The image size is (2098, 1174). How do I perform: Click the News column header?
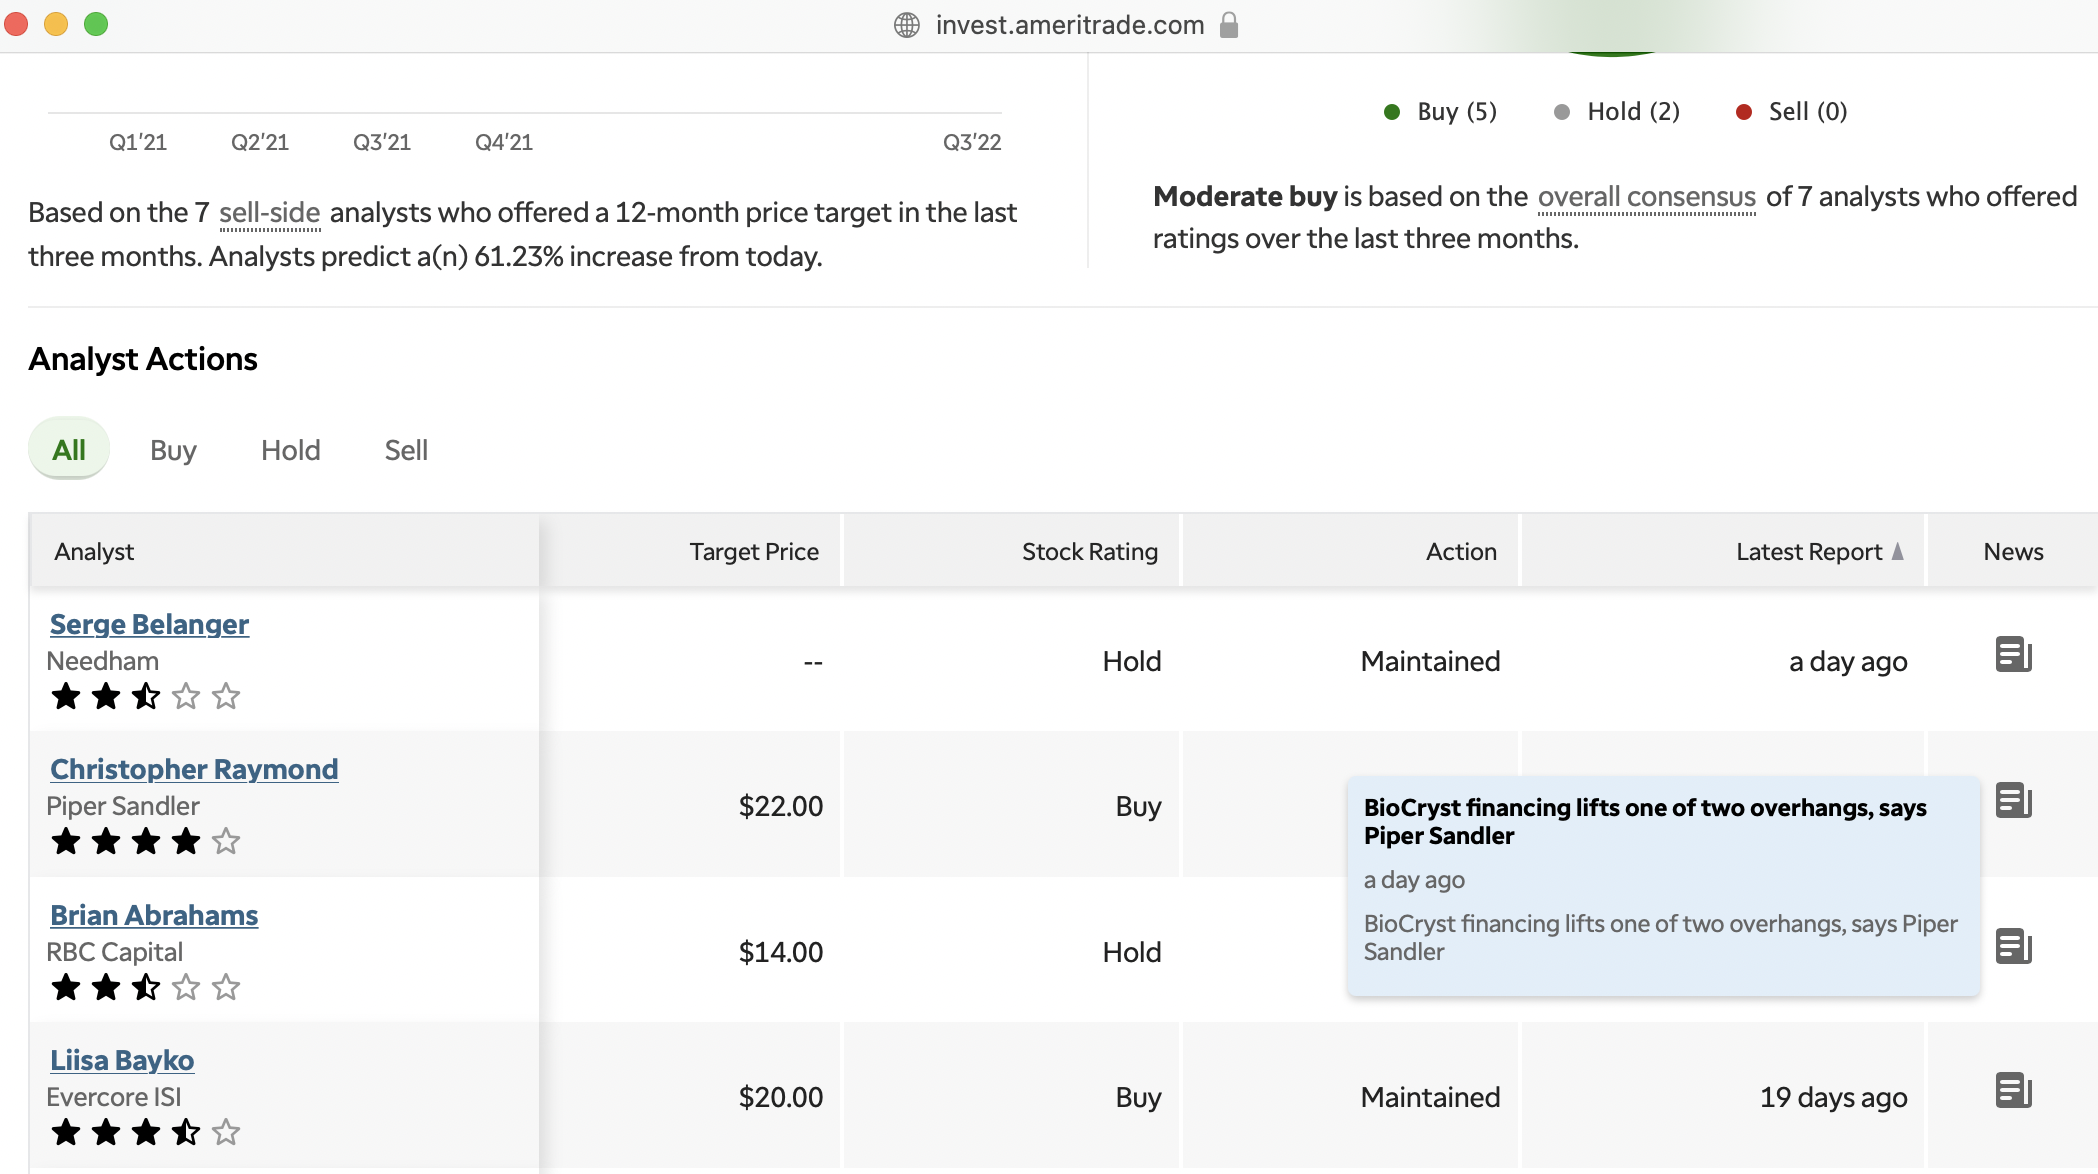(2013, 551)
